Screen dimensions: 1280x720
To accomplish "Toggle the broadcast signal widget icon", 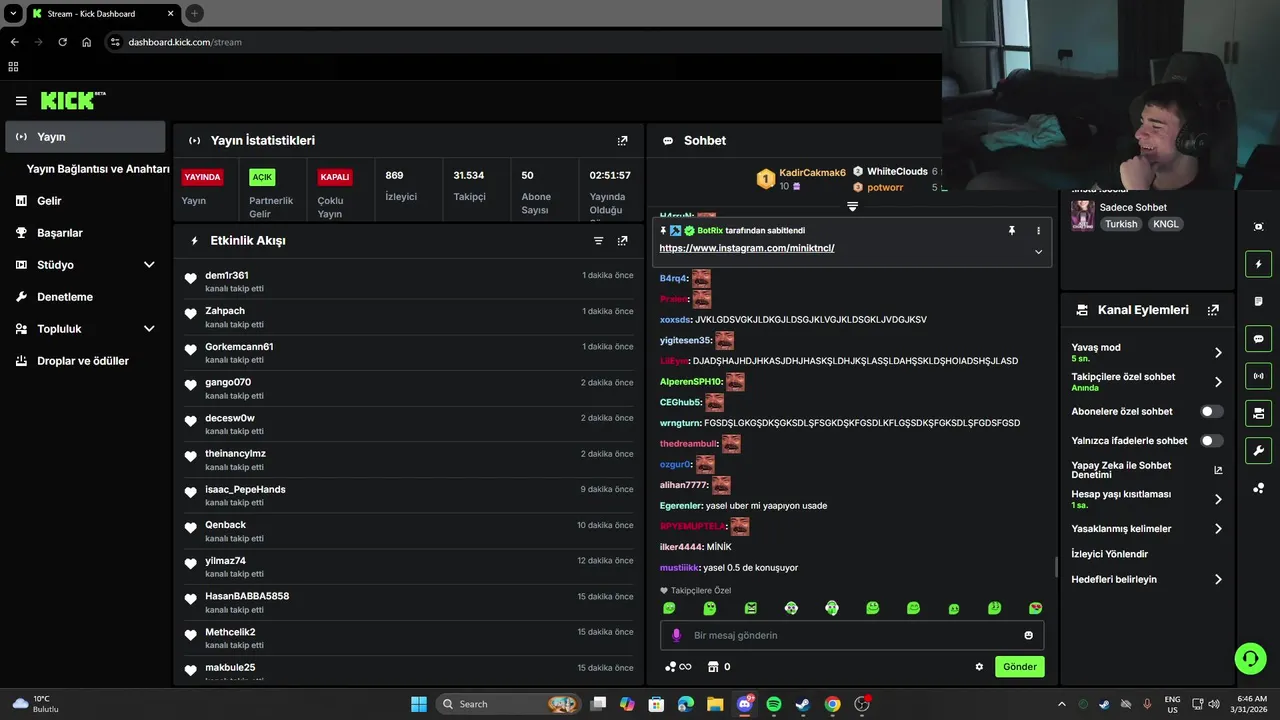I will click(1258, 376).
